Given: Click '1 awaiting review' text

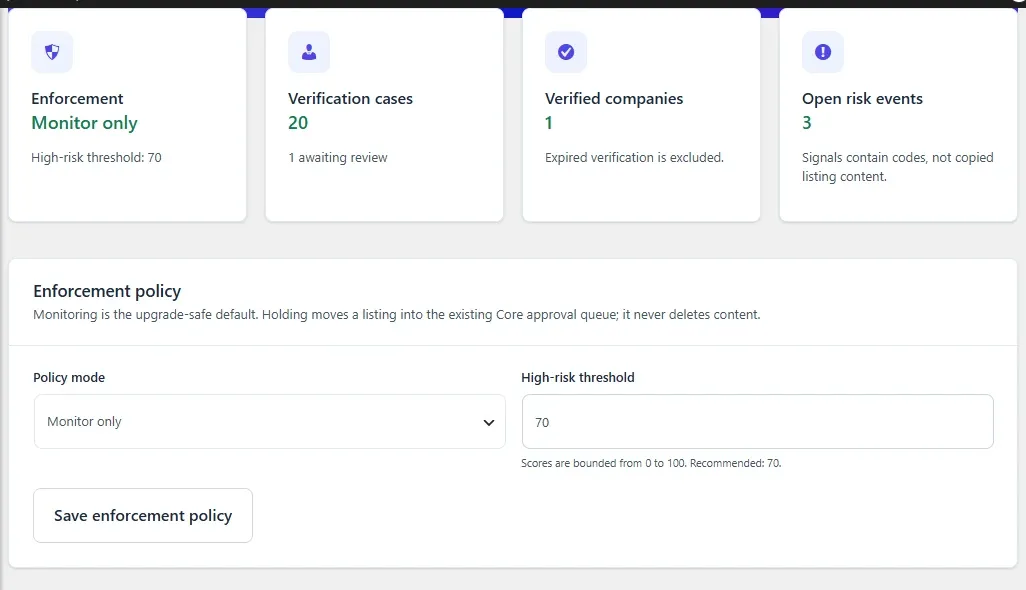Looking at the screenshot, I should [338, 158].
